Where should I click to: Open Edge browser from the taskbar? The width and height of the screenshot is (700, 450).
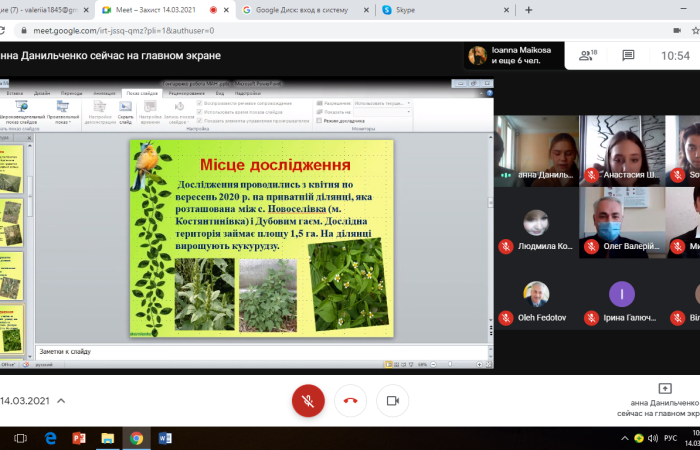50,438
